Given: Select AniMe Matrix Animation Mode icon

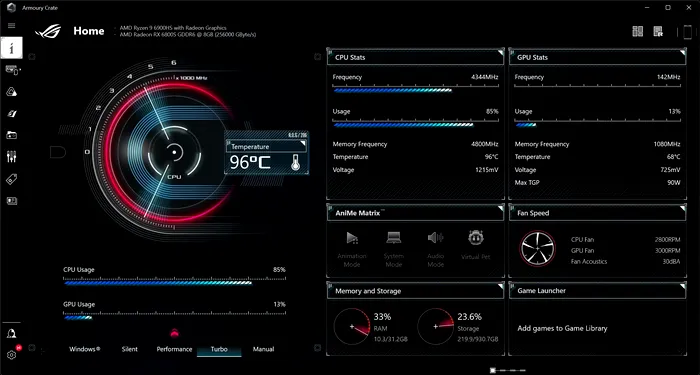Looking at the screenshot, I should [x=352, y=238].
